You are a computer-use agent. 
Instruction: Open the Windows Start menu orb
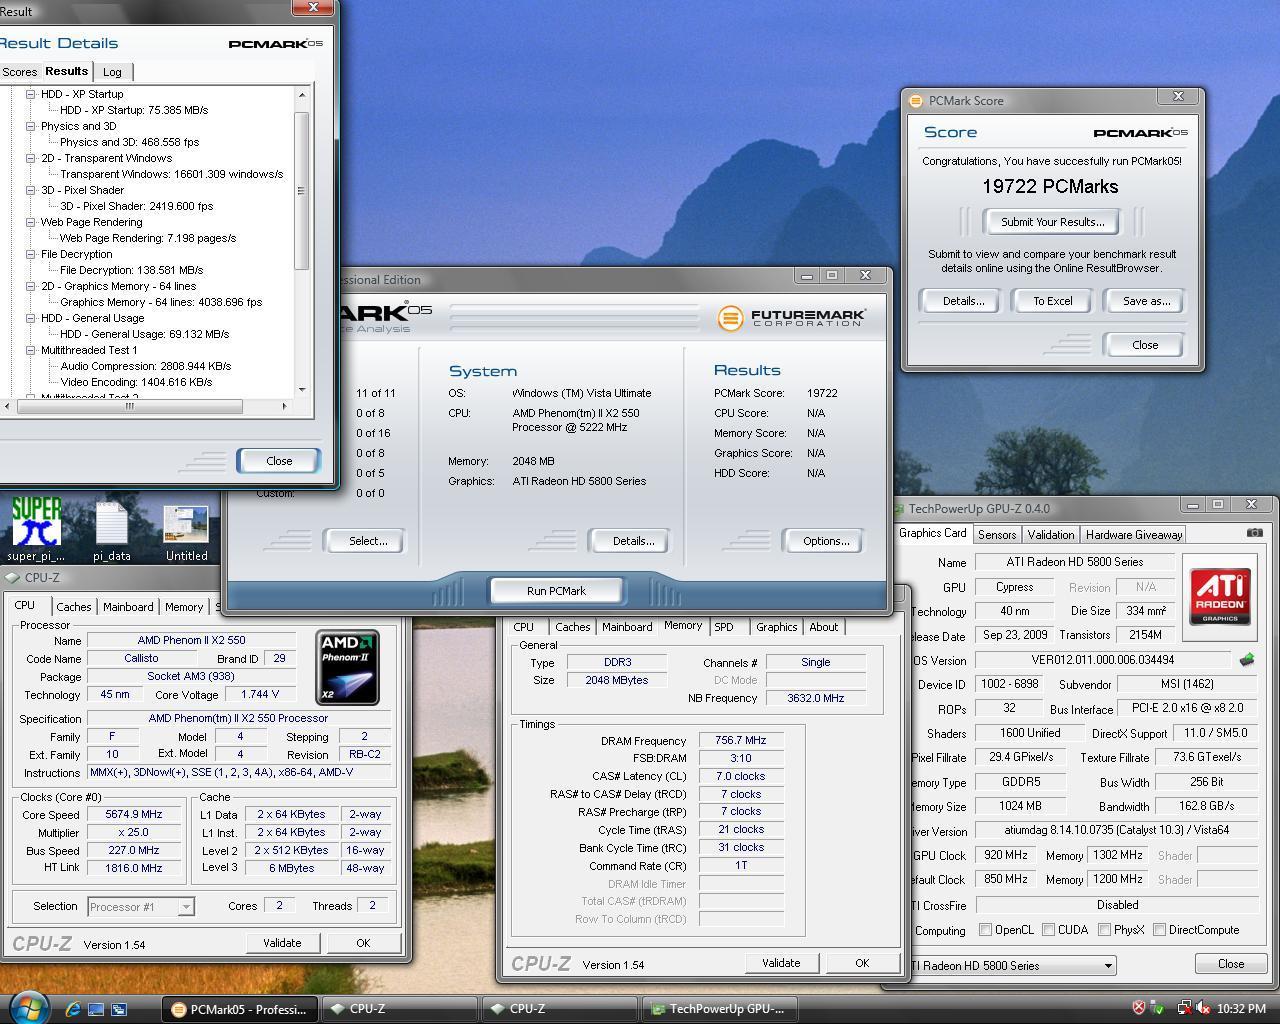30,1008
